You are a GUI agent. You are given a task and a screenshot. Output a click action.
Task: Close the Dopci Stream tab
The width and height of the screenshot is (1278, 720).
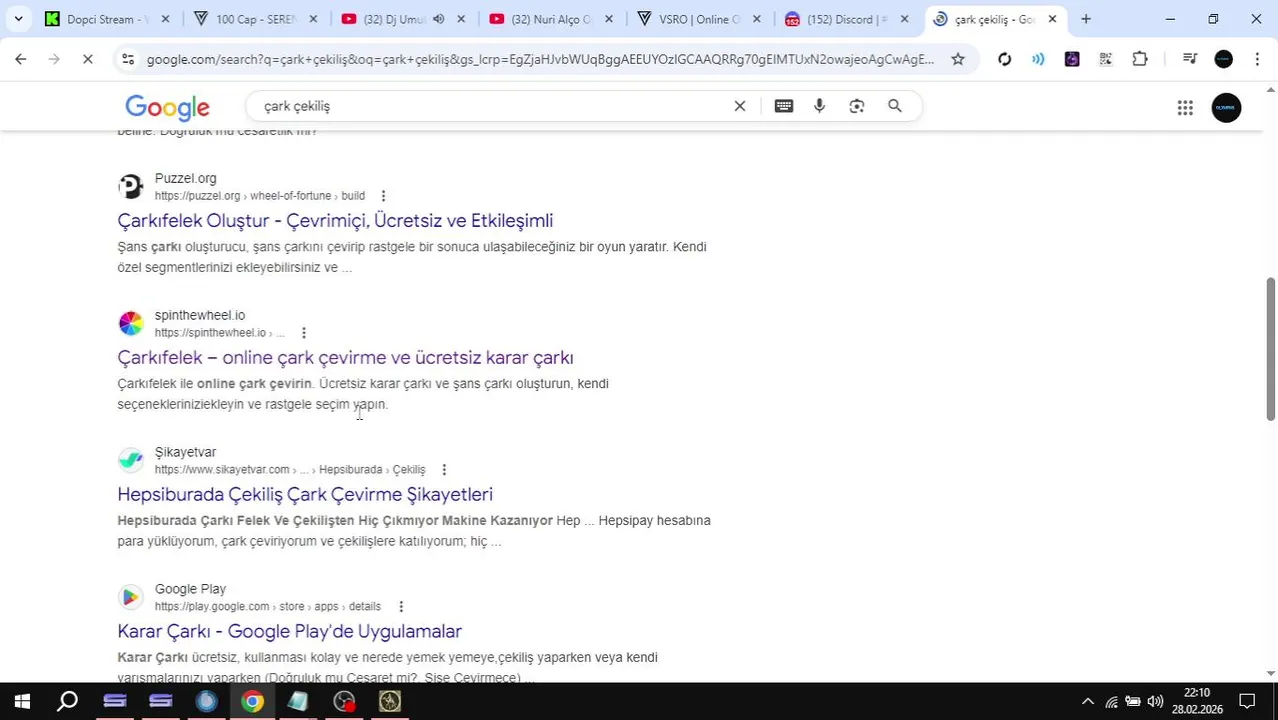[166, 19]
